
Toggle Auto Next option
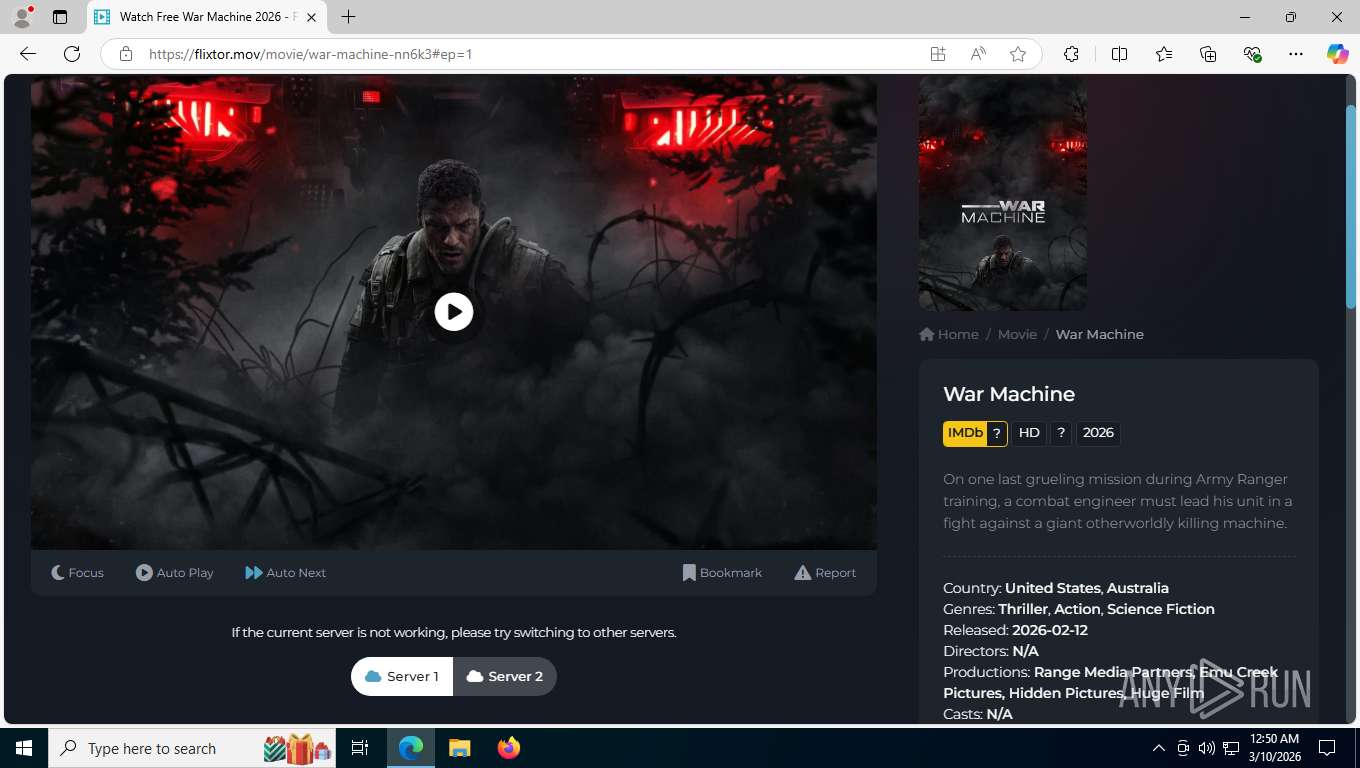286,573
